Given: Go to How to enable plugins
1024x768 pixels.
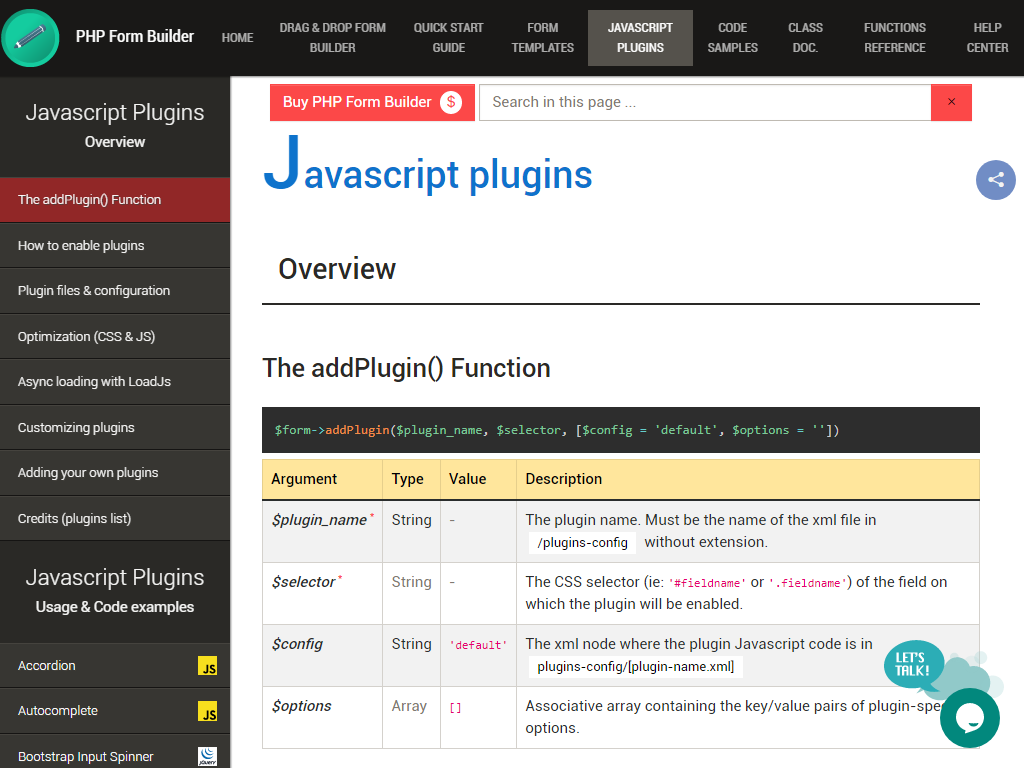Looking at the screenshot, I should [115, 246].
